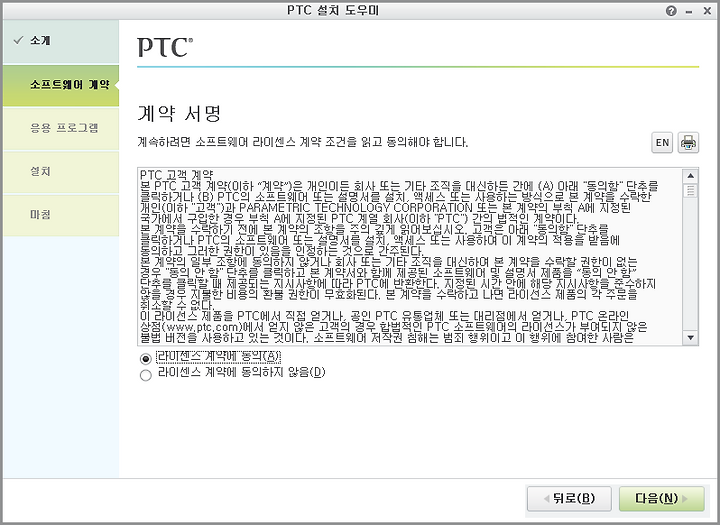Open the help question mark icon
The width and height of the screenshot is (720, 525).
(671, 11)
